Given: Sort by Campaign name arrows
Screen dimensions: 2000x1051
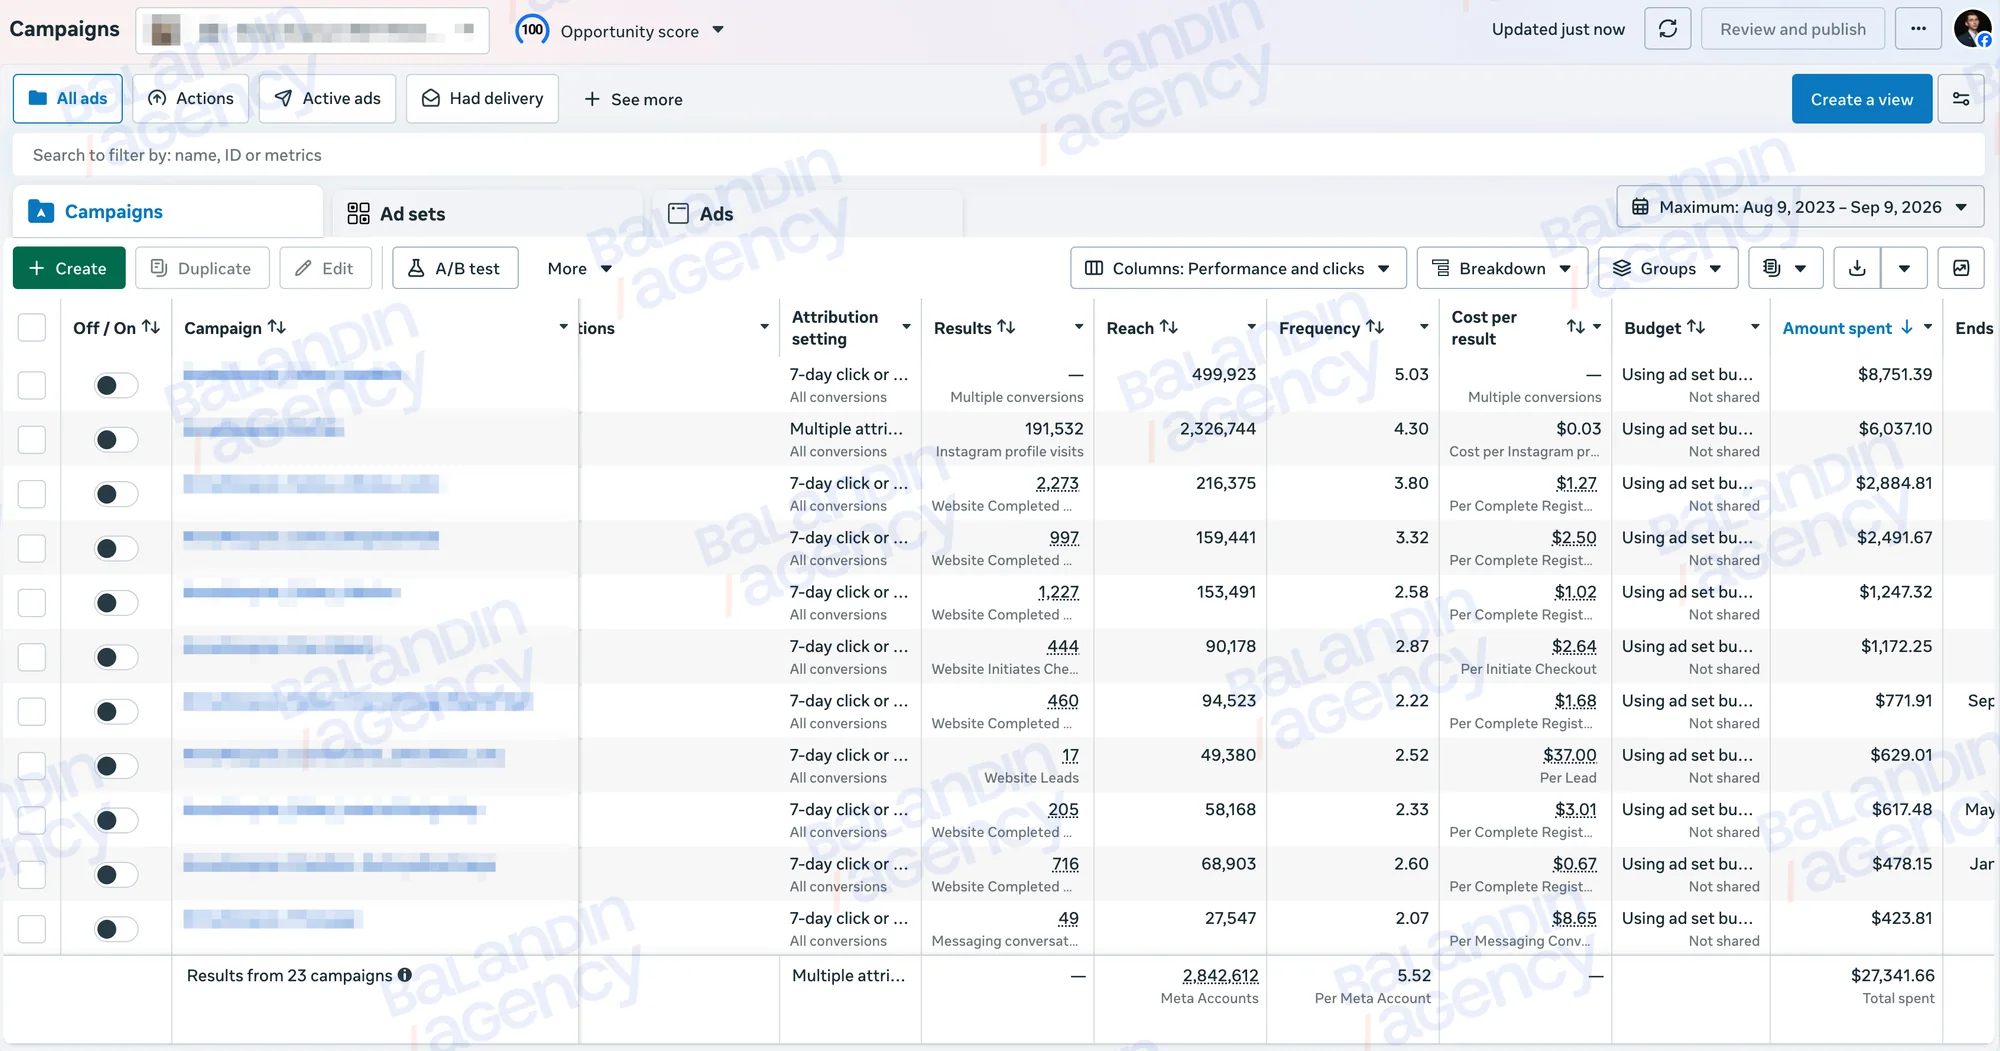Looking at the screenshot, I should (x=277, y=327).
